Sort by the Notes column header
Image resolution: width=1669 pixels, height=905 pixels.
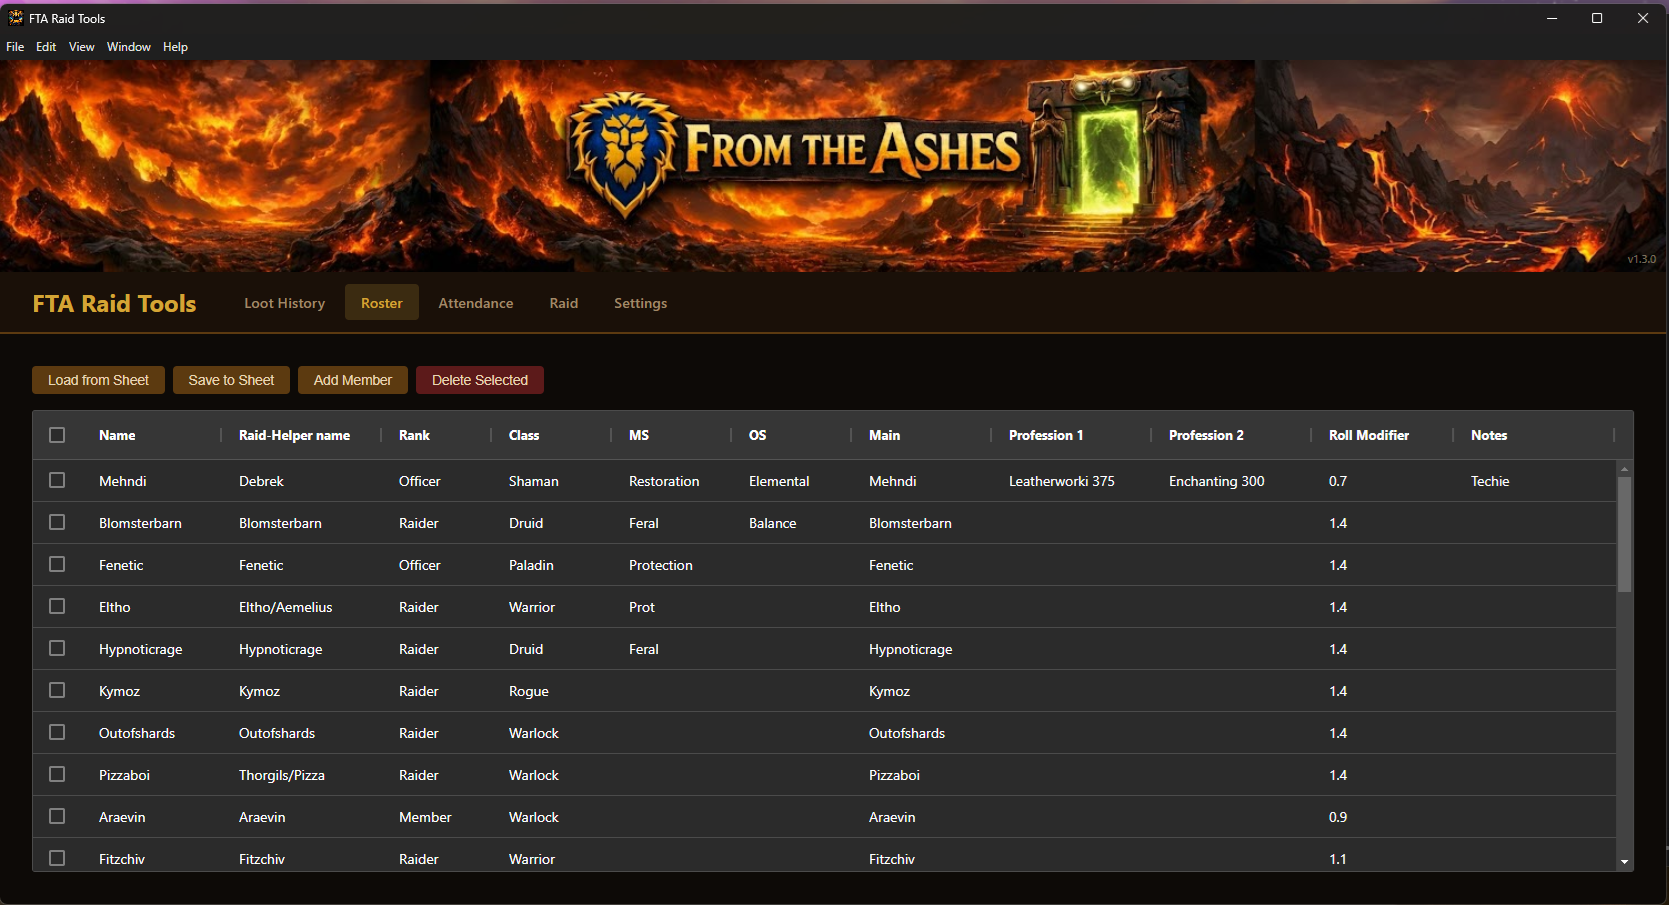[1489, 435]
